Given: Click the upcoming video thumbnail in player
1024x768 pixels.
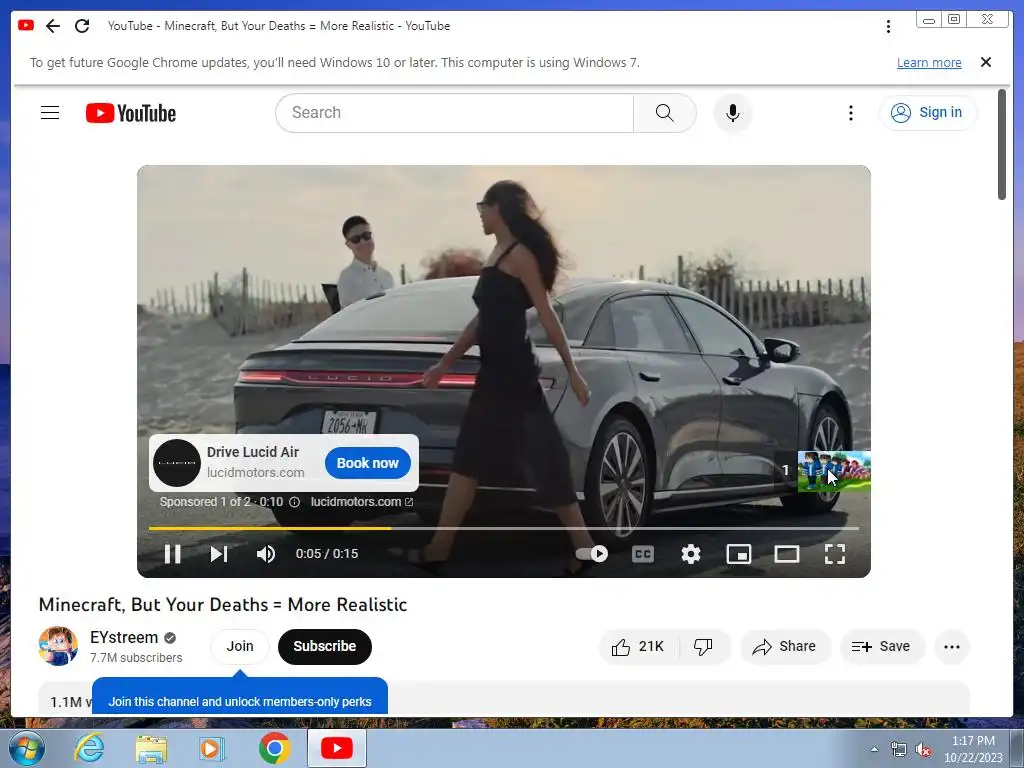Looking at the screenshot, I should pyautogui.click(x=834, y=471).
